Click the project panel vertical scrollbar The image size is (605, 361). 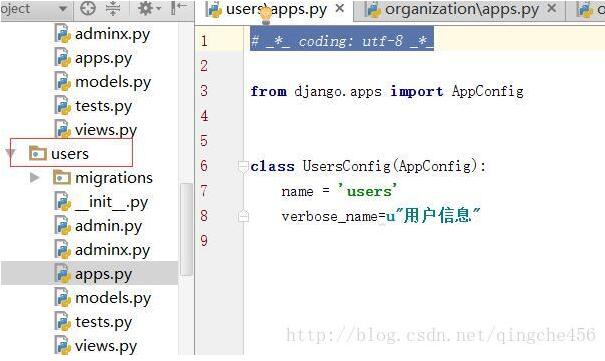click(186, 229)
